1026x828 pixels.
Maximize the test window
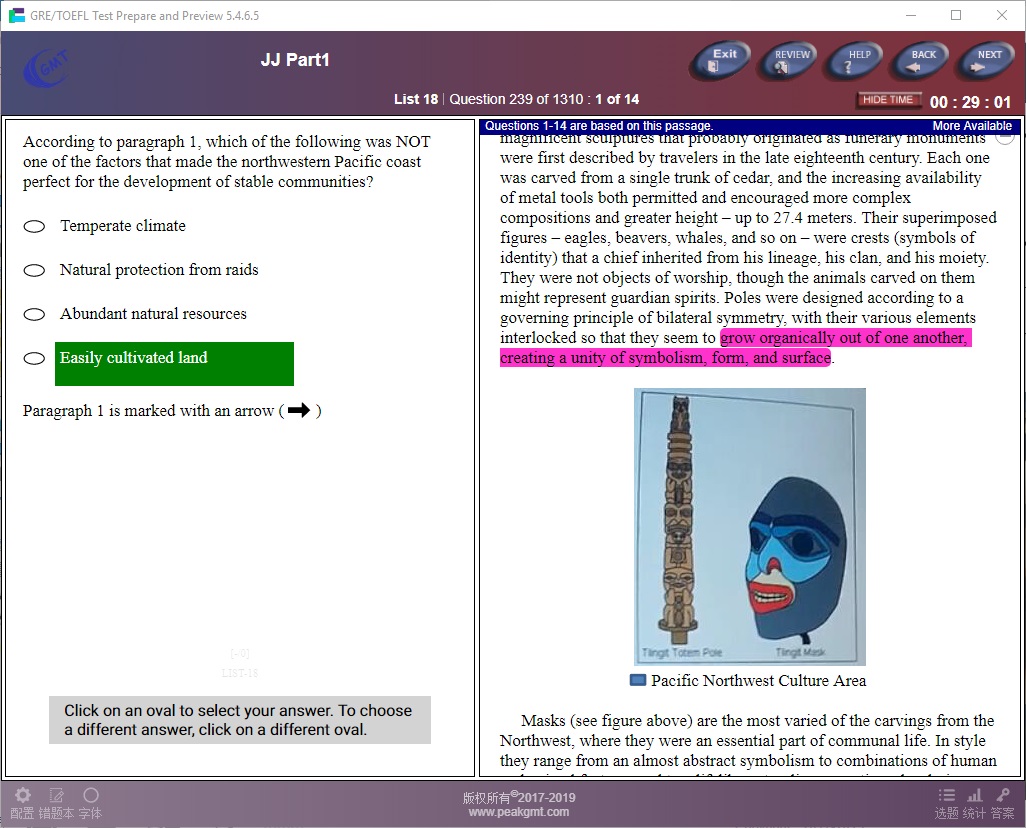pyautogui.click(x=956, y=15)
